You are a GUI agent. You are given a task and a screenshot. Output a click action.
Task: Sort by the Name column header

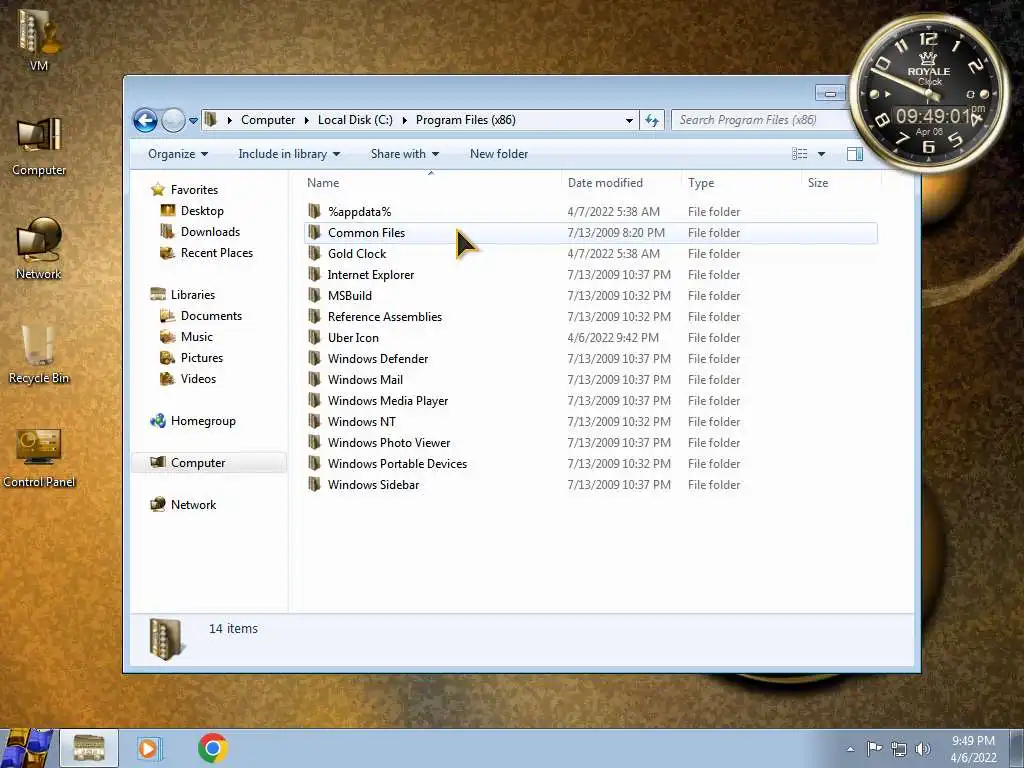323,184
